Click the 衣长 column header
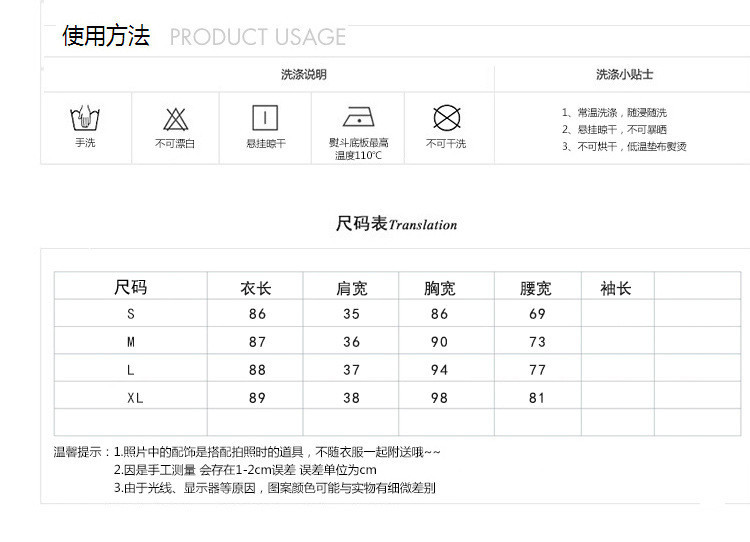This screenshot has height=542, width=750. click(256, 288)
